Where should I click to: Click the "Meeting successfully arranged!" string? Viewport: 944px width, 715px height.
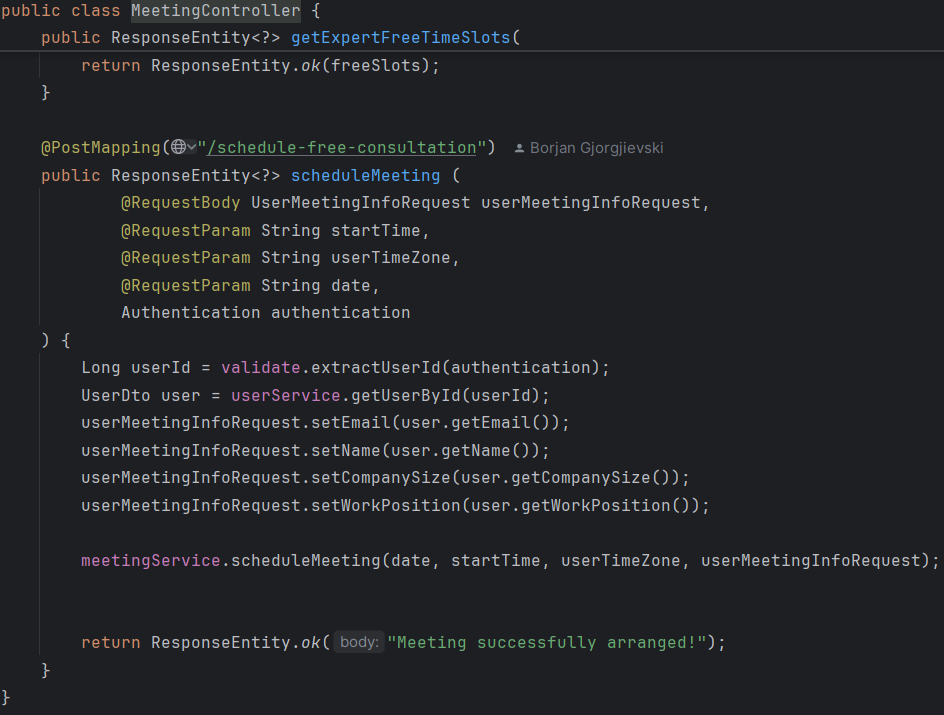point(547,643)
